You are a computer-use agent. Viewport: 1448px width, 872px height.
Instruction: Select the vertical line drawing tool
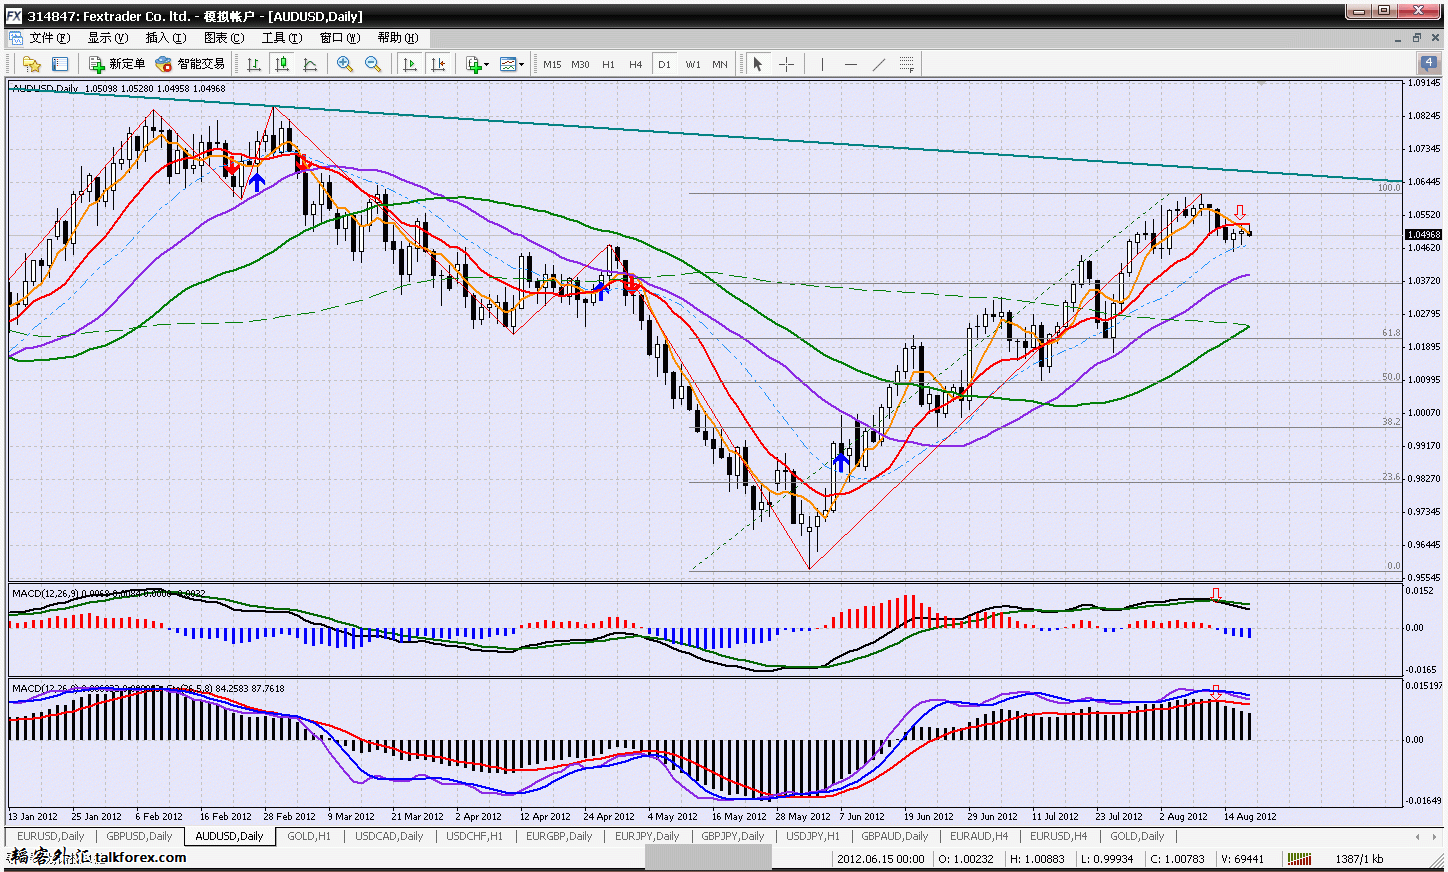[x=822, y=64]
